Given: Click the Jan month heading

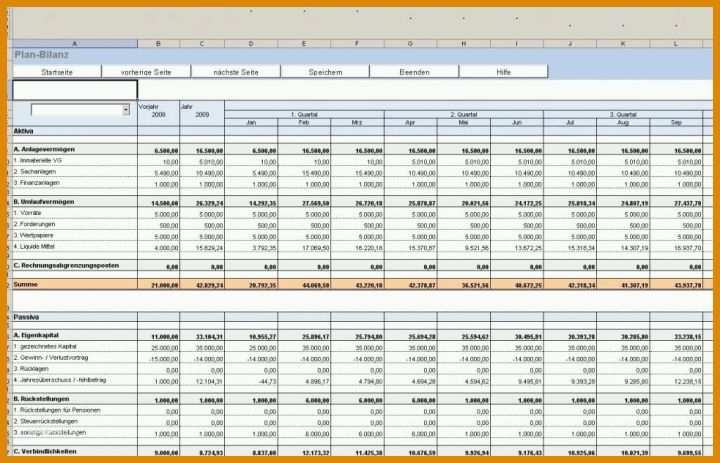Looking at the screenshot, I should coord(251,123).
